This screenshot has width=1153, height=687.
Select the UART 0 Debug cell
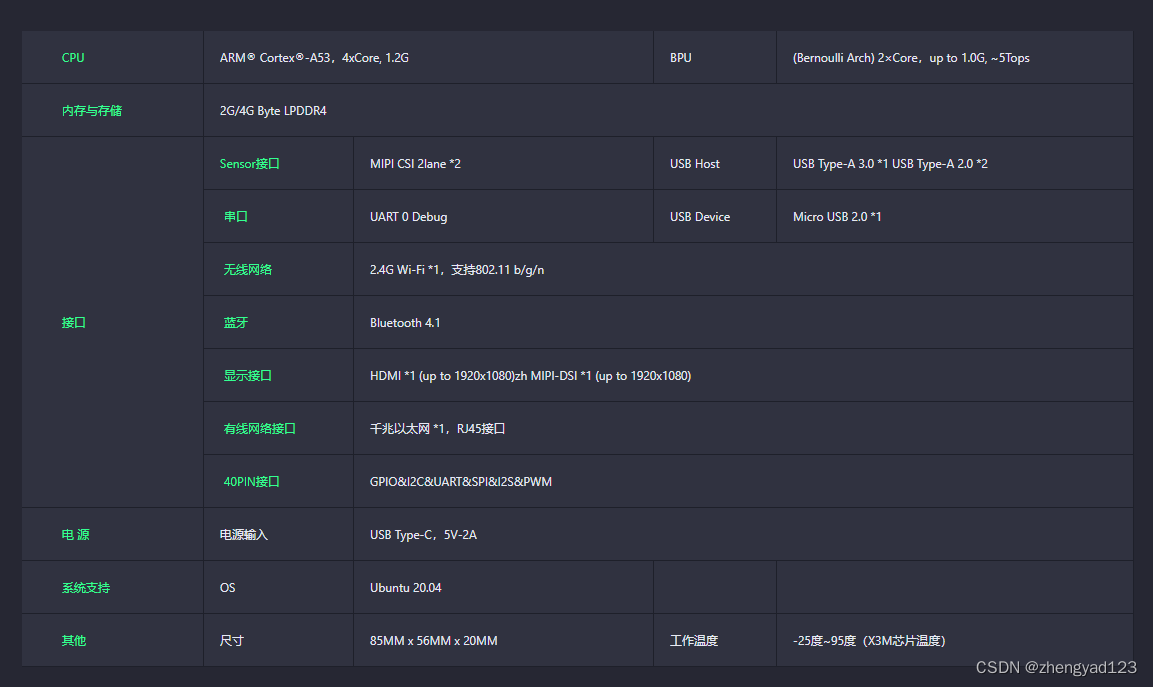tap(503, 216)
